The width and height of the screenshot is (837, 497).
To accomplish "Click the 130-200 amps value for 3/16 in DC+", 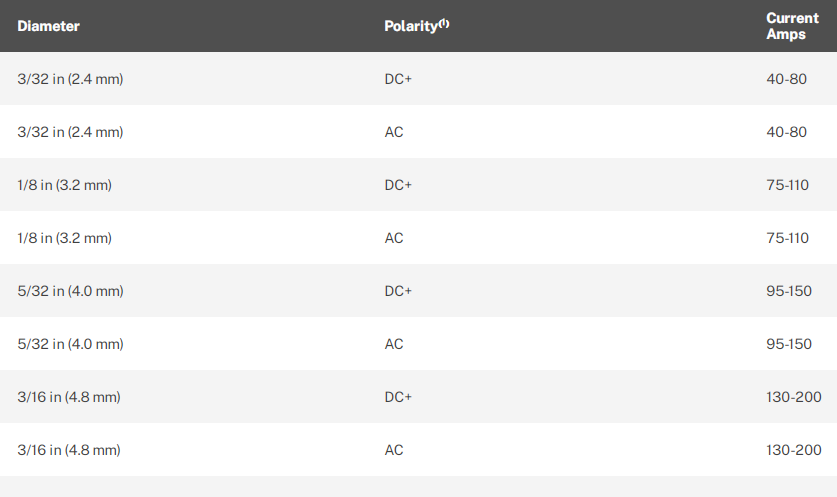I will (x=792, y=397).
